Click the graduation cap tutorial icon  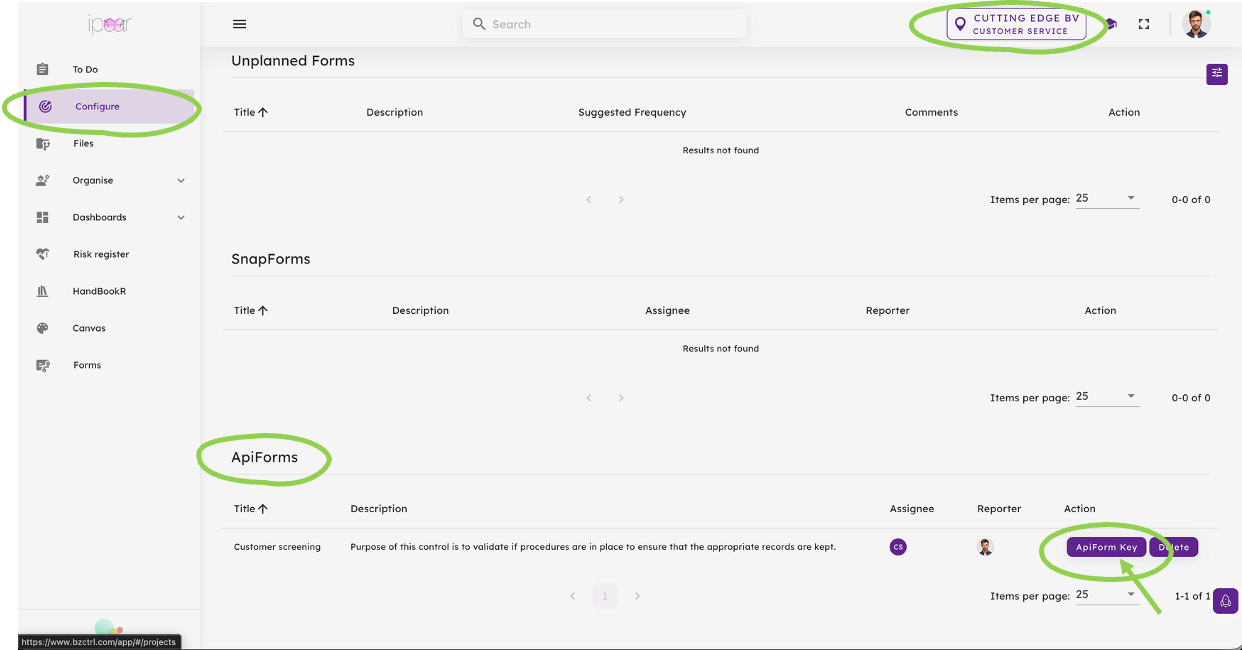coord(1111,24)
